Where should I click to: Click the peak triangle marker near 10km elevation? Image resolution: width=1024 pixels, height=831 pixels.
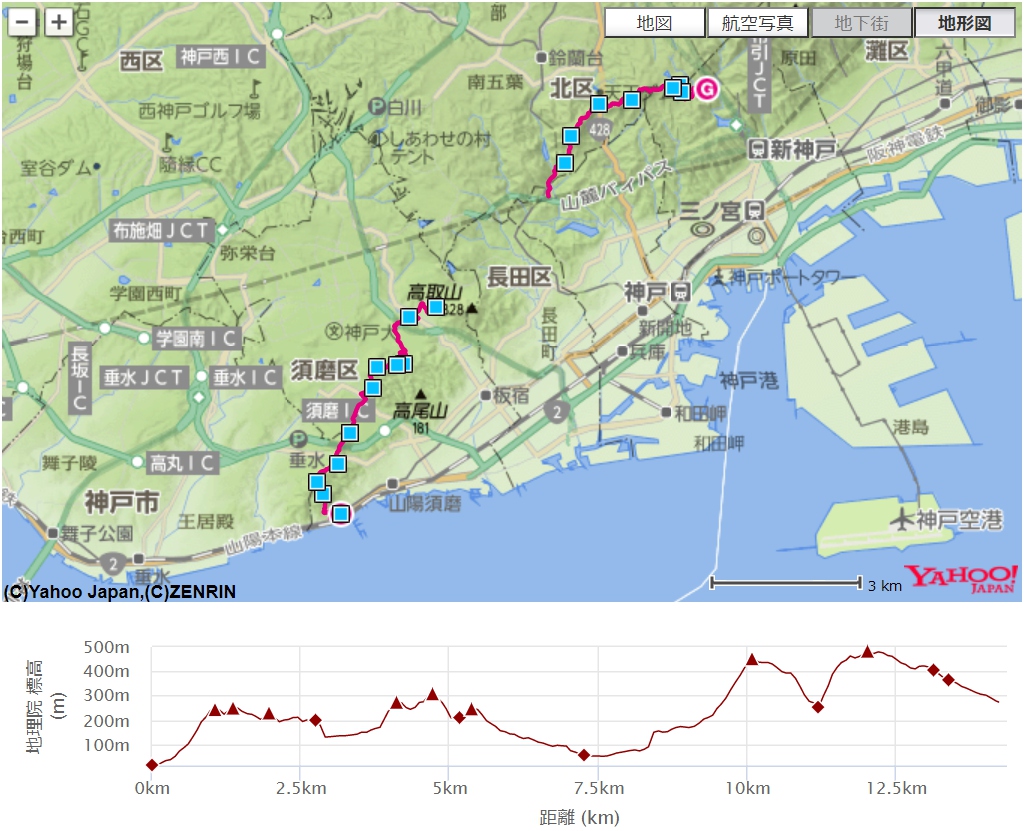pyautogui.click(x=750, y=659)
